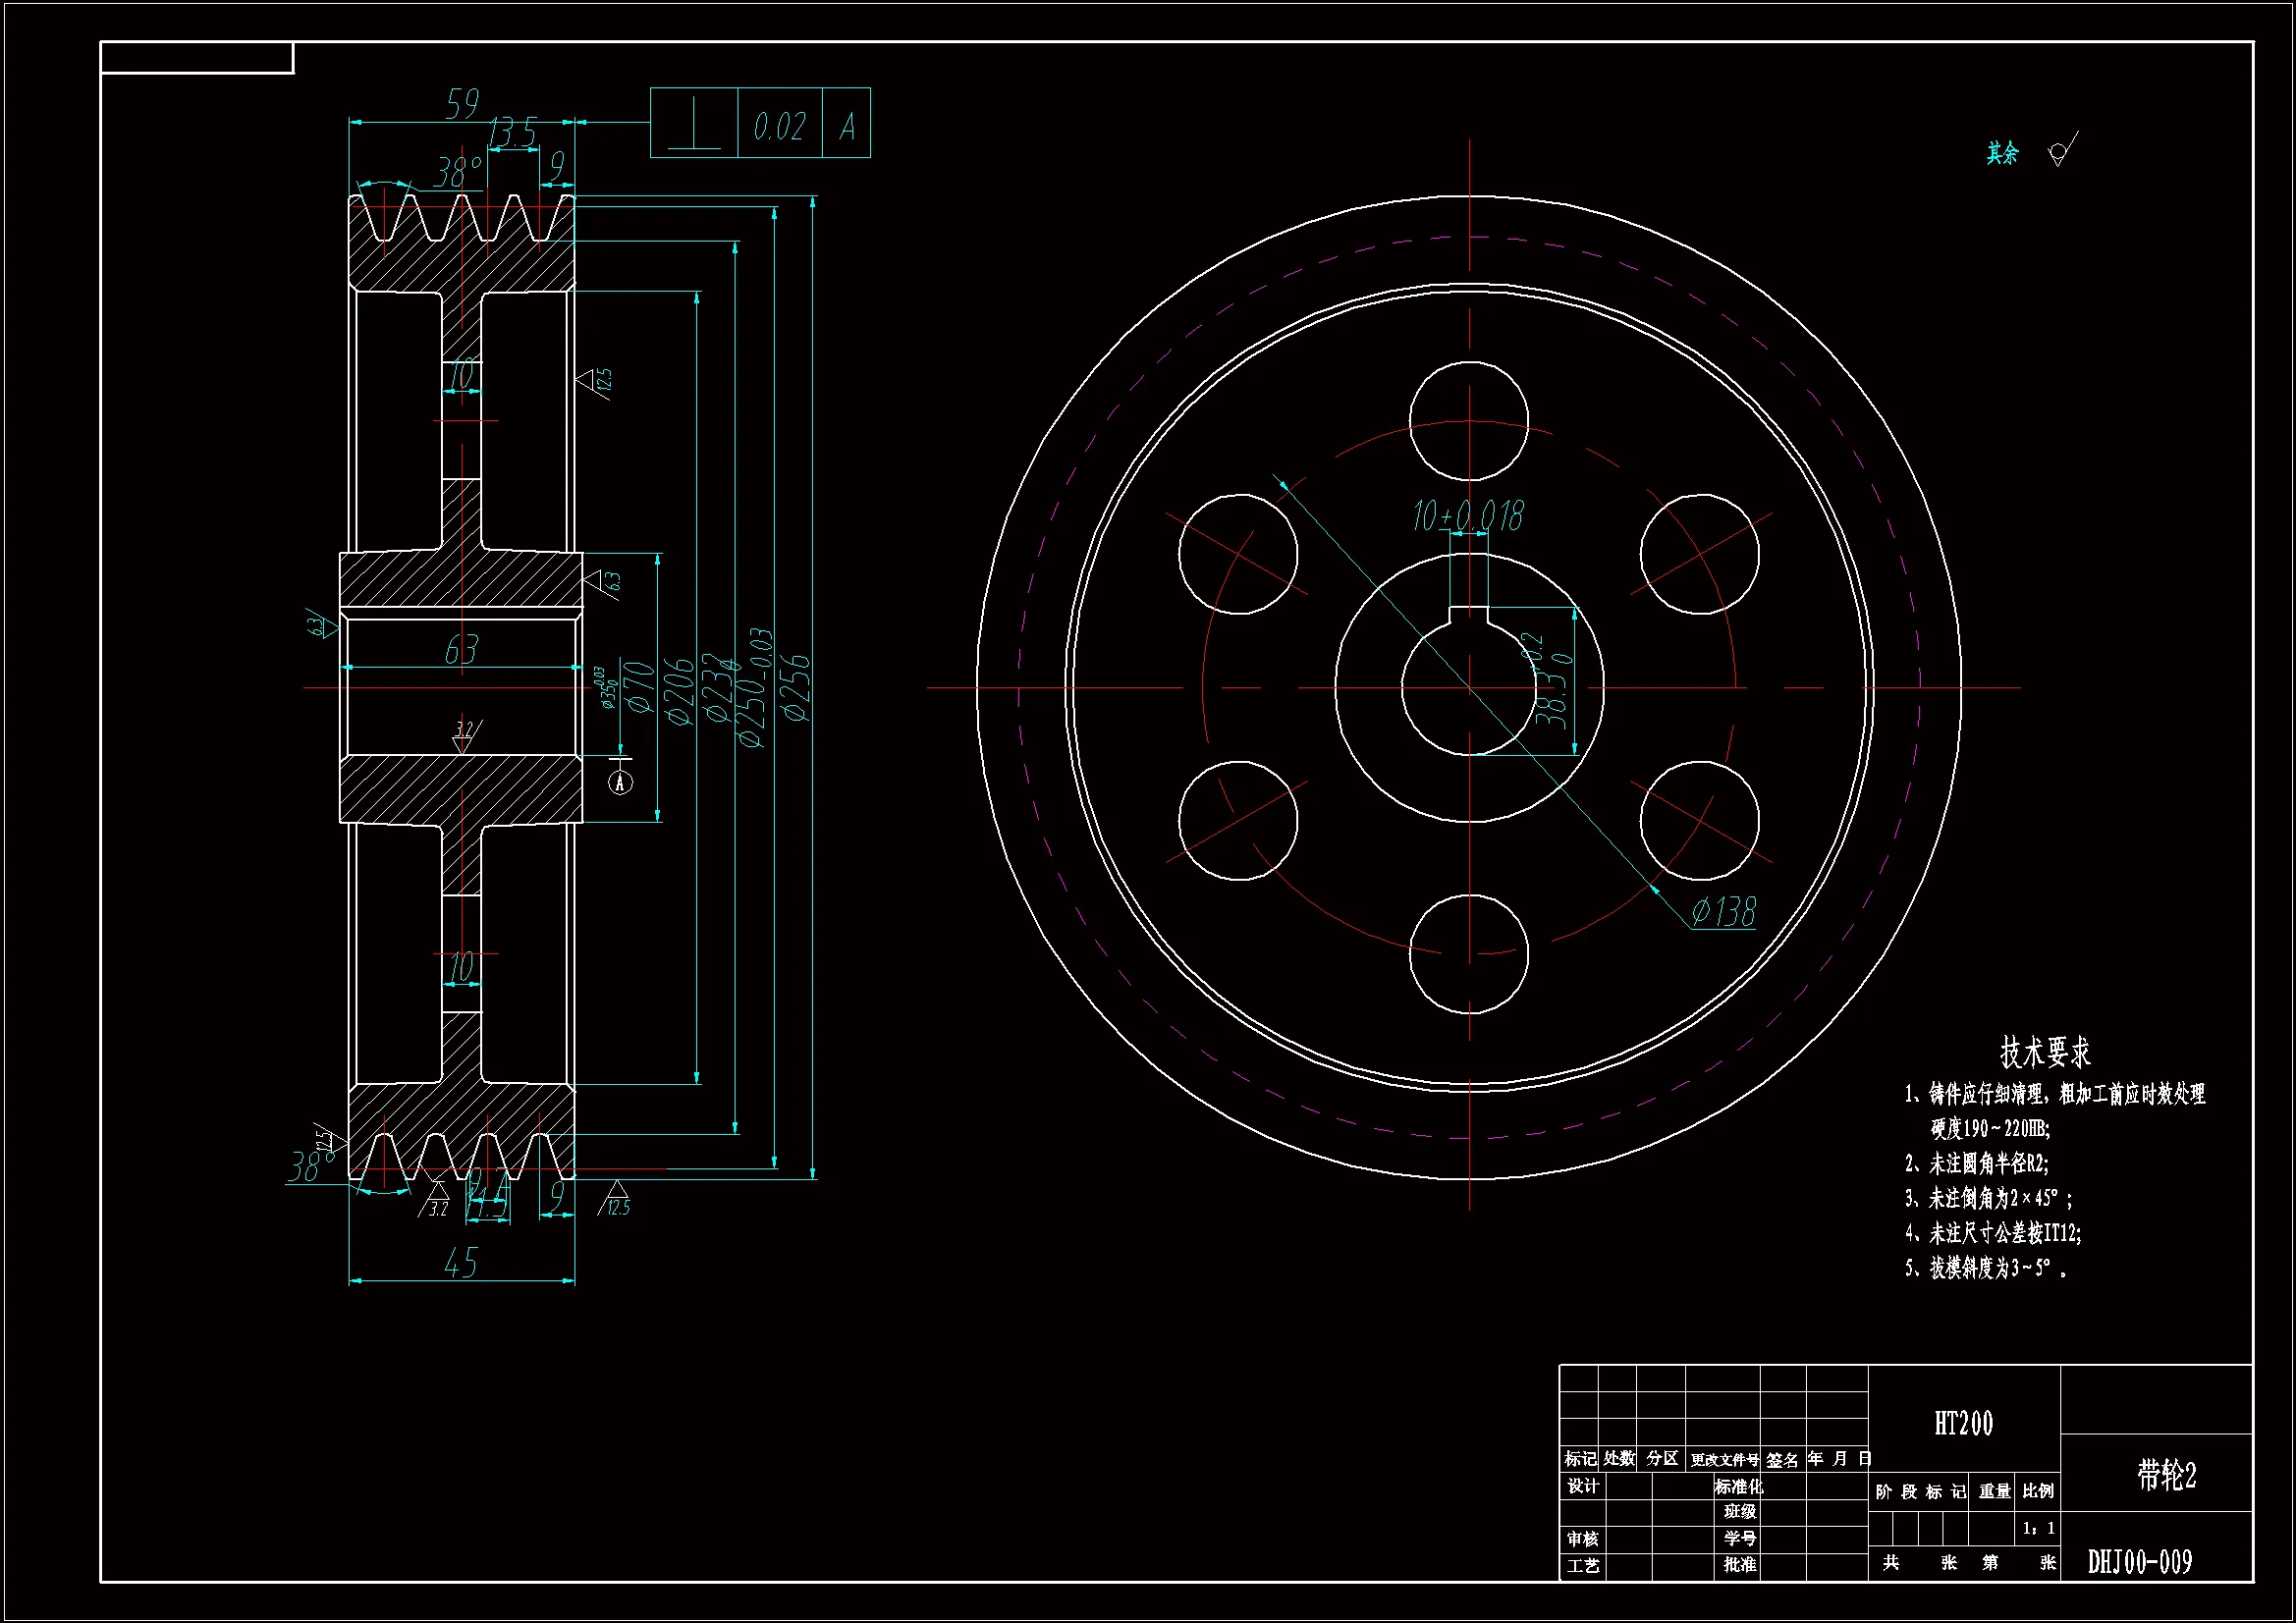
Task: Select the 0.02 tolerance value cell
Action: point(779,126)
